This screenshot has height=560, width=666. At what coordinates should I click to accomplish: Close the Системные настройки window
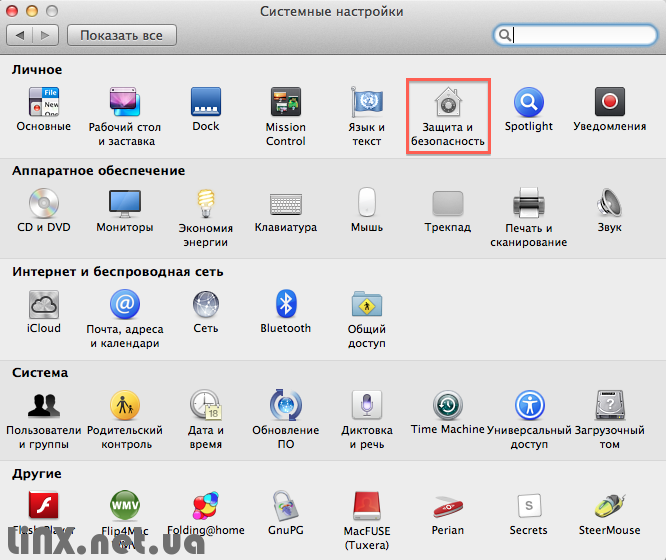point(12,11)
